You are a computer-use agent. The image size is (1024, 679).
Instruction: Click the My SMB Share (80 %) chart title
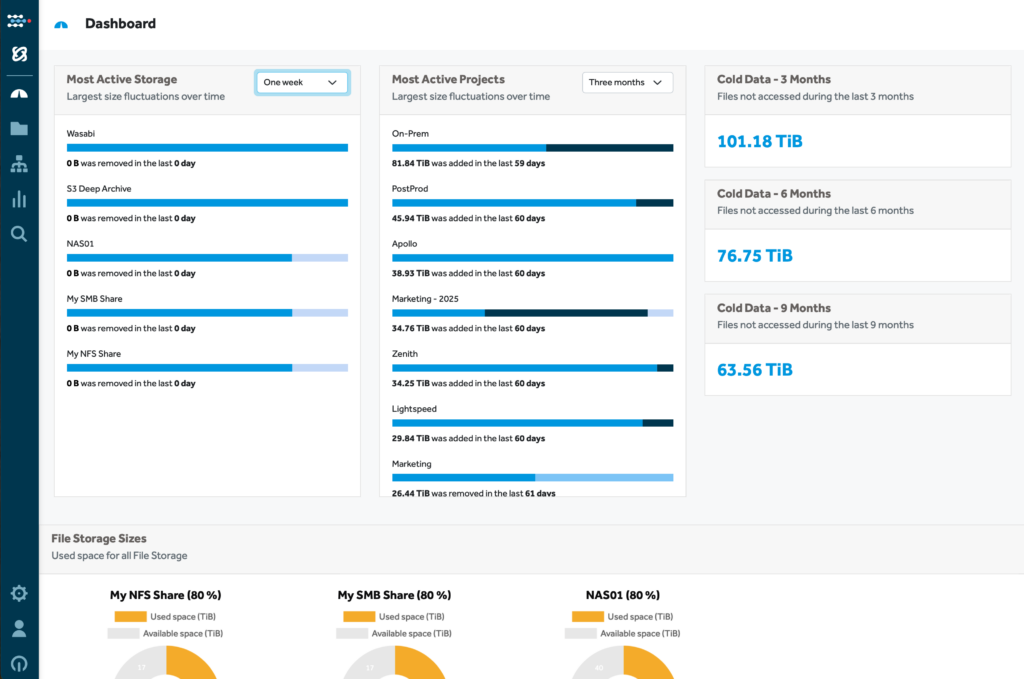(x=394, y=595)
